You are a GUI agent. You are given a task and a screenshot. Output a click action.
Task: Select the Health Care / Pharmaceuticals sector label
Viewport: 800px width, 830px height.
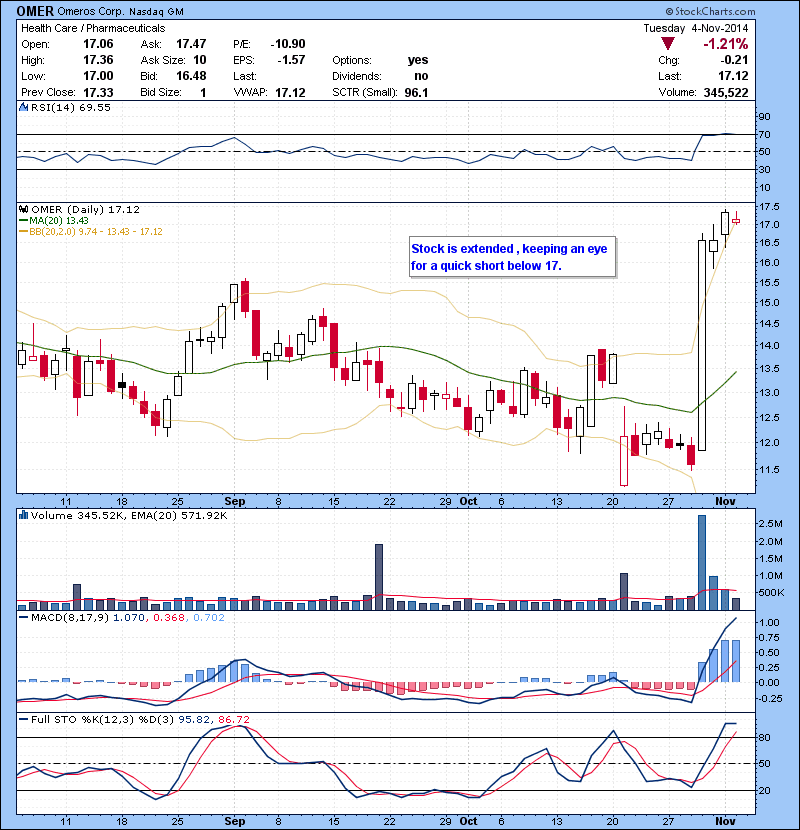pyautogui.click(x=93, y=28)
